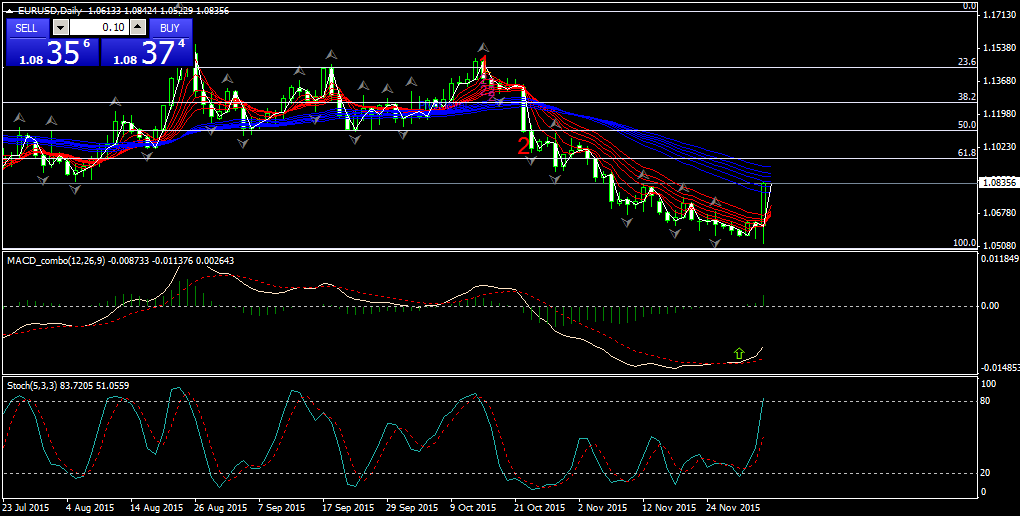Click the 0.10 volume input field
Viewport: 1020px width, 516px height.
click(100, 28)
